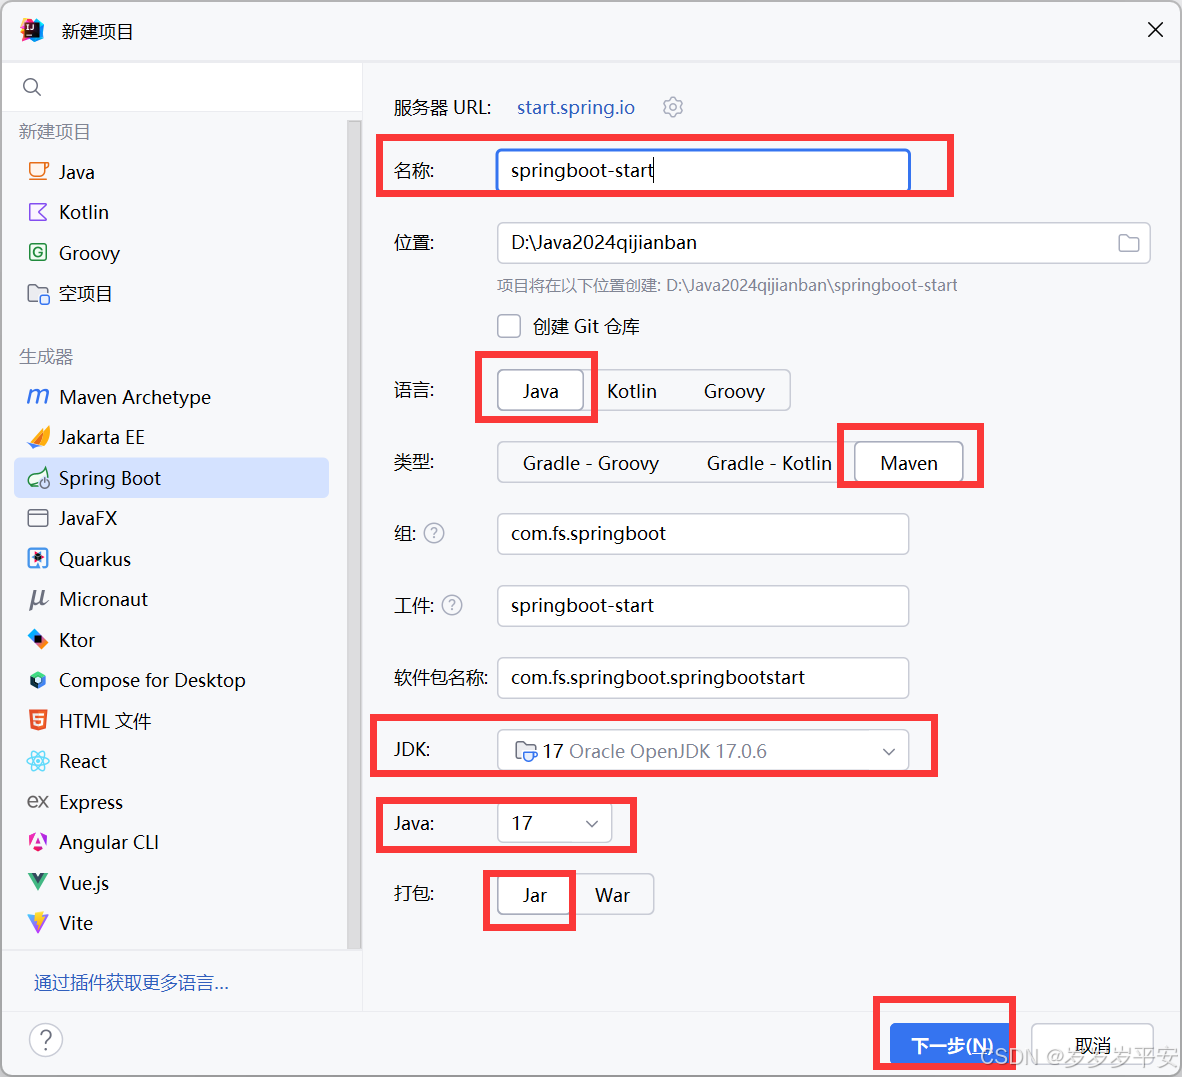The image size is (1182, 1077).
Task: Open server URL settings gear
Action: pyautogui.click(x=672, y=107)
